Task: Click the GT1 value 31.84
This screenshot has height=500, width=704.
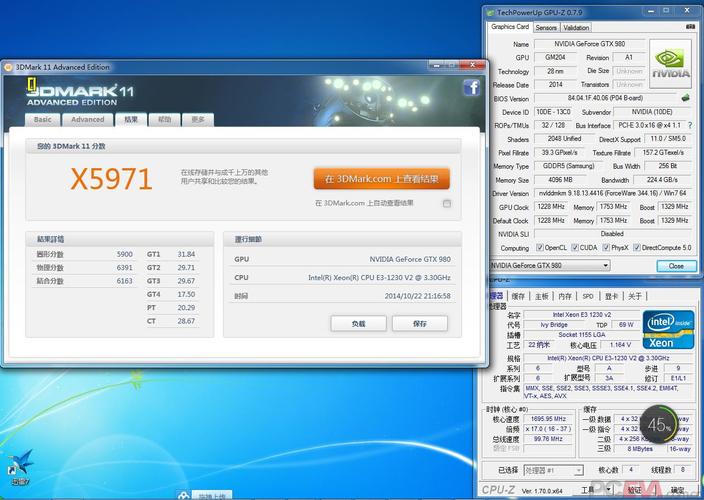Action: click(186, 254)
